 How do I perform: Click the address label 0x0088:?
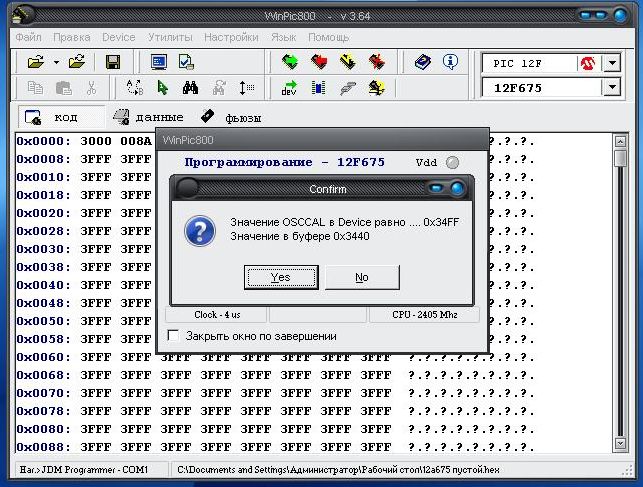[43, 447]
